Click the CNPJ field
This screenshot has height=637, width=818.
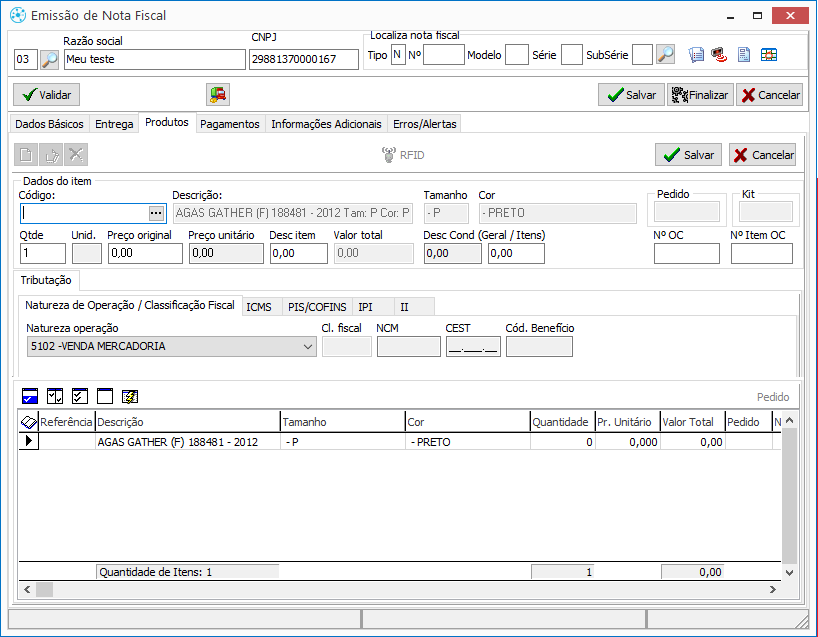304,59
